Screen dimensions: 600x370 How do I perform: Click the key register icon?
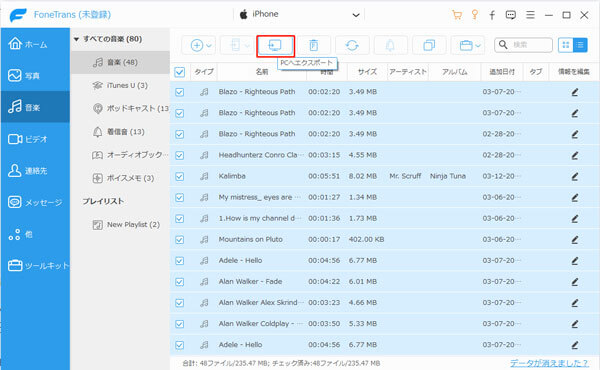point(474,15)
